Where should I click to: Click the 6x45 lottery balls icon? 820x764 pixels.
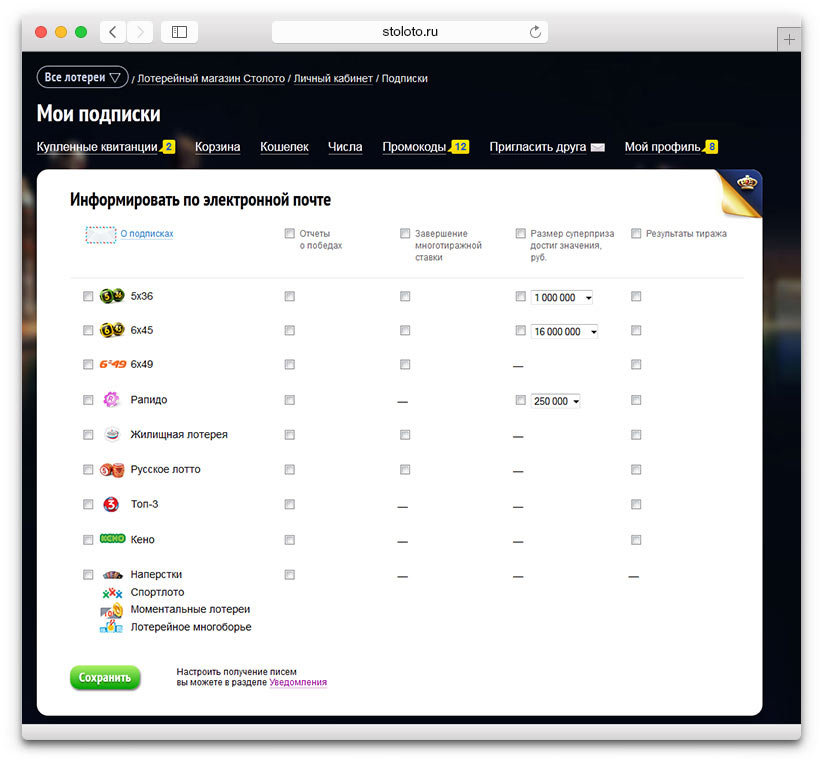tap(110, 330)
